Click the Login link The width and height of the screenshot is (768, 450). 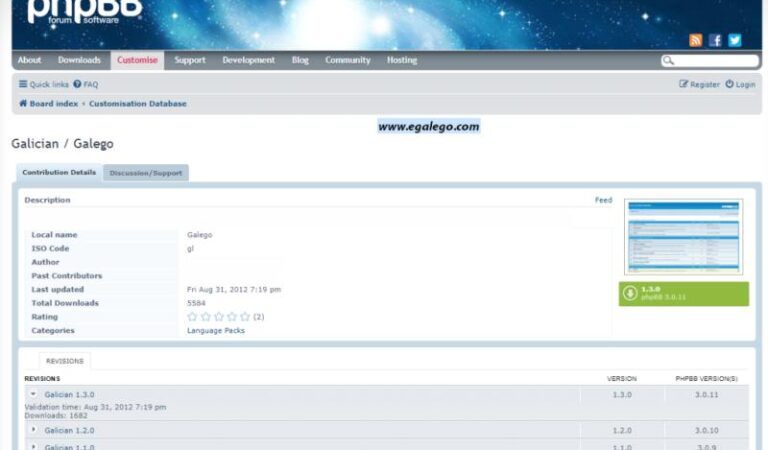(x=745, y=84)
